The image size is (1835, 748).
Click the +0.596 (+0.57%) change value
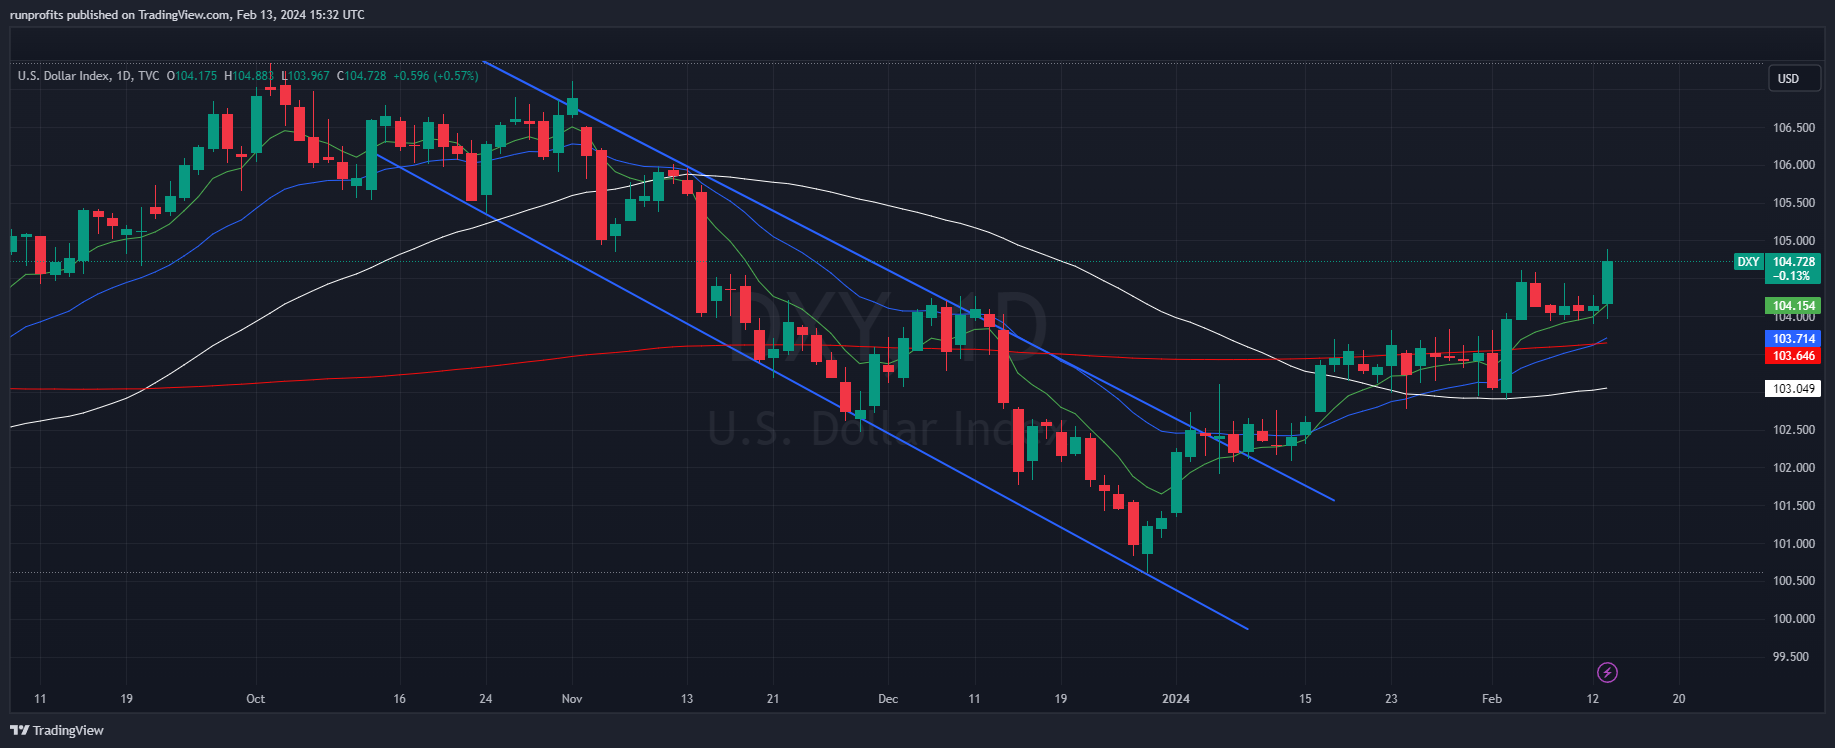436,76
